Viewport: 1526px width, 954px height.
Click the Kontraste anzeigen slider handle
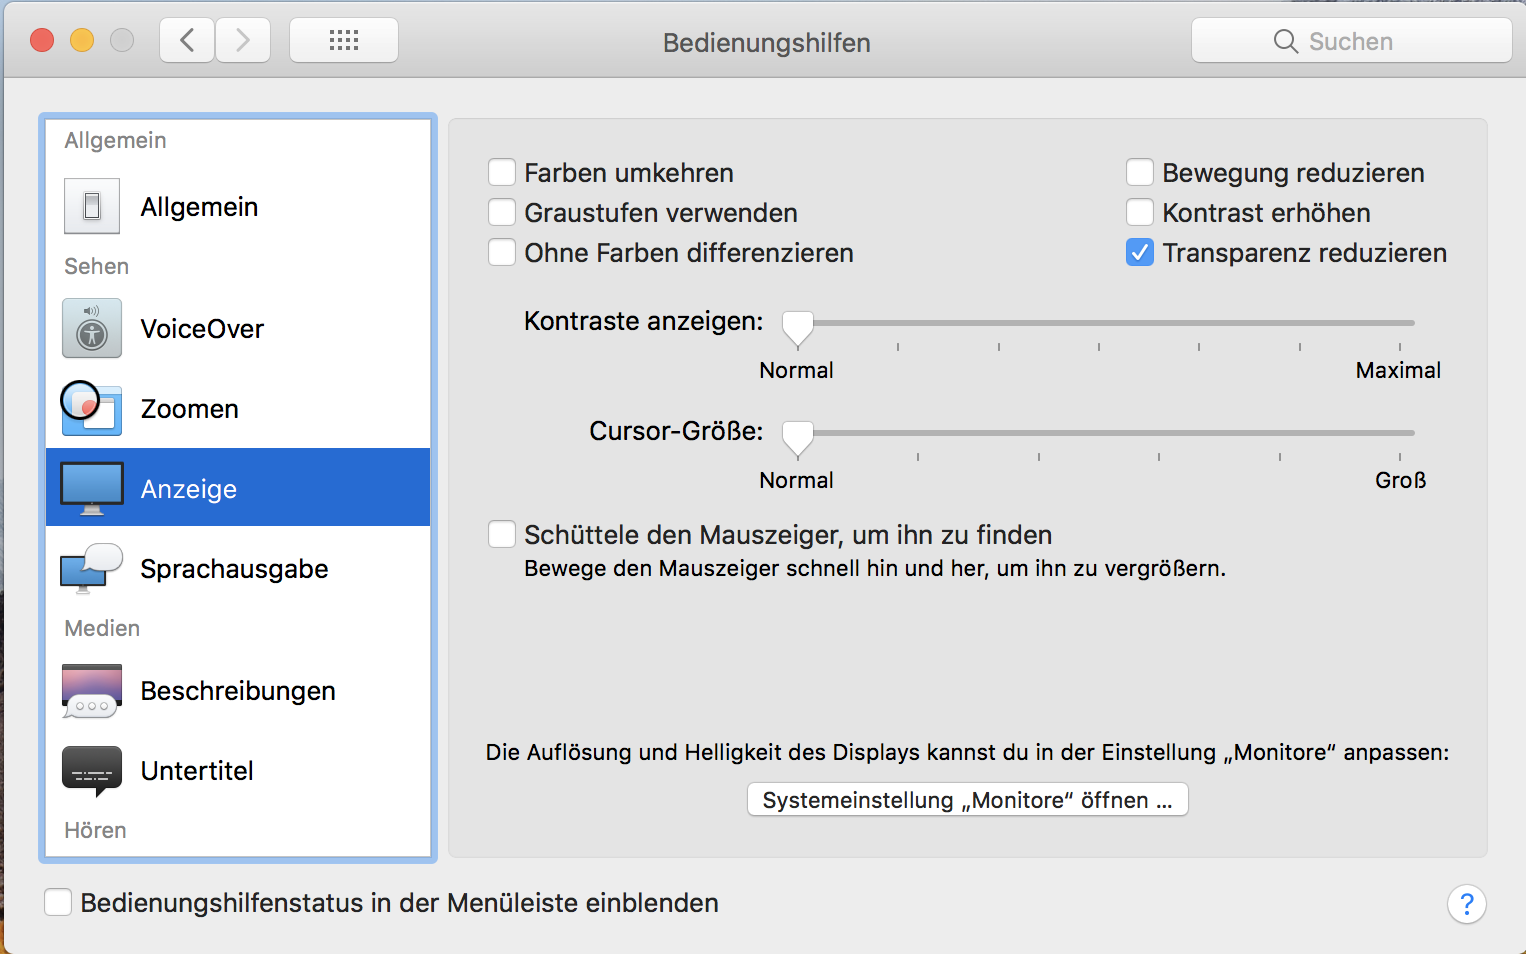pyautogui.click(x=798, y=326)
